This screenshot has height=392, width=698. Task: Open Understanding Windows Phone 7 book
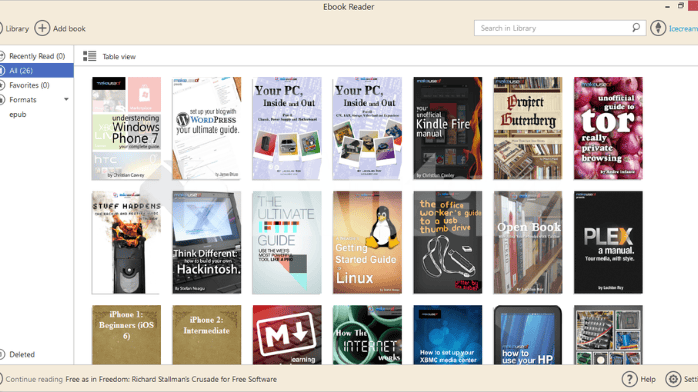coord(126,128)
